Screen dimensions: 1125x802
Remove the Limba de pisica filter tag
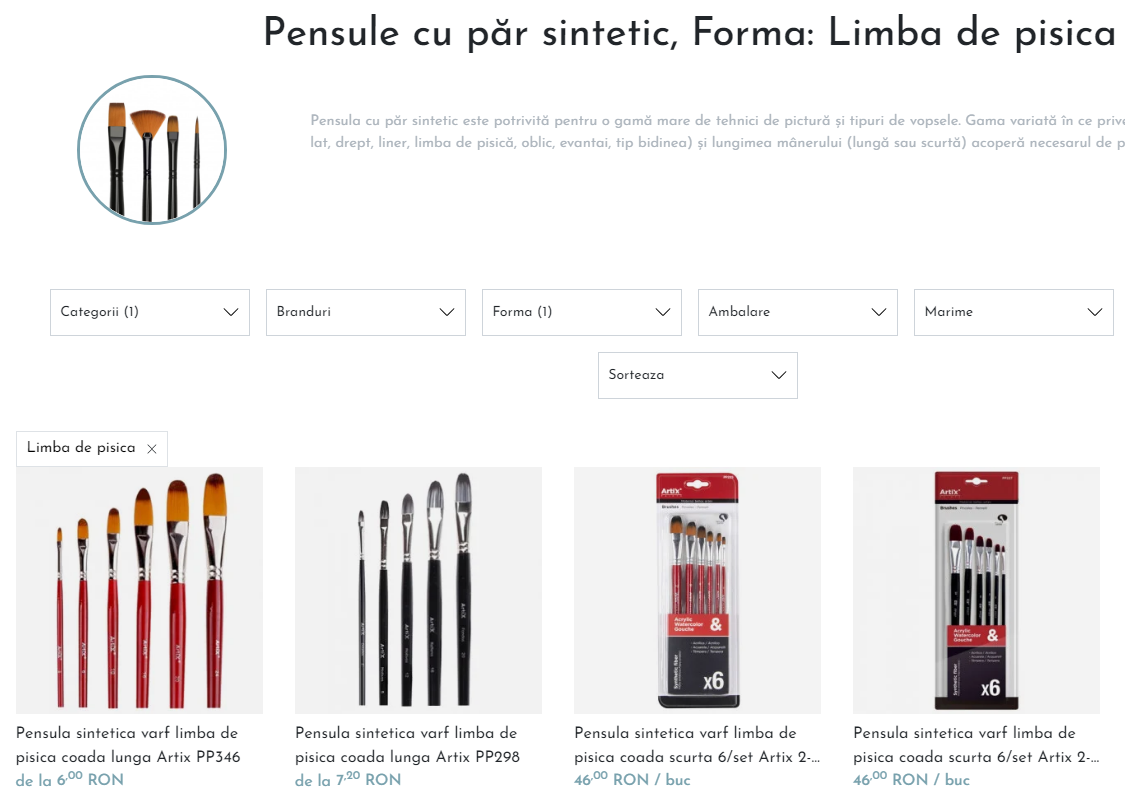(x=151, y=449)
